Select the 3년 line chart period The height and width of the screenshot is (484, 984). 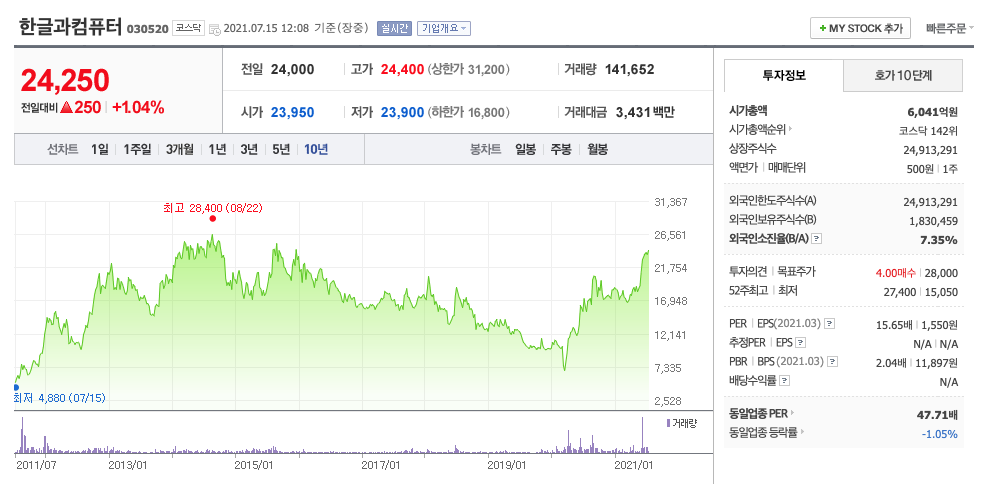(249, 149)
